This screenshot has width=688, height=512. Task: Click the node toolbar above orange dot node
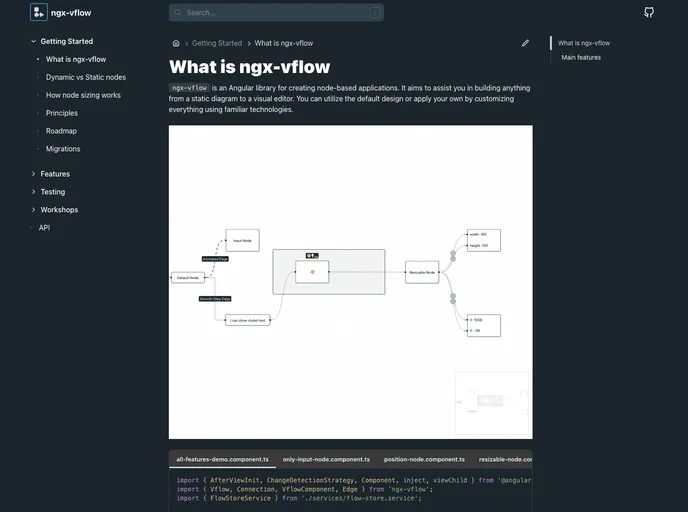click(x=312, y=256)
